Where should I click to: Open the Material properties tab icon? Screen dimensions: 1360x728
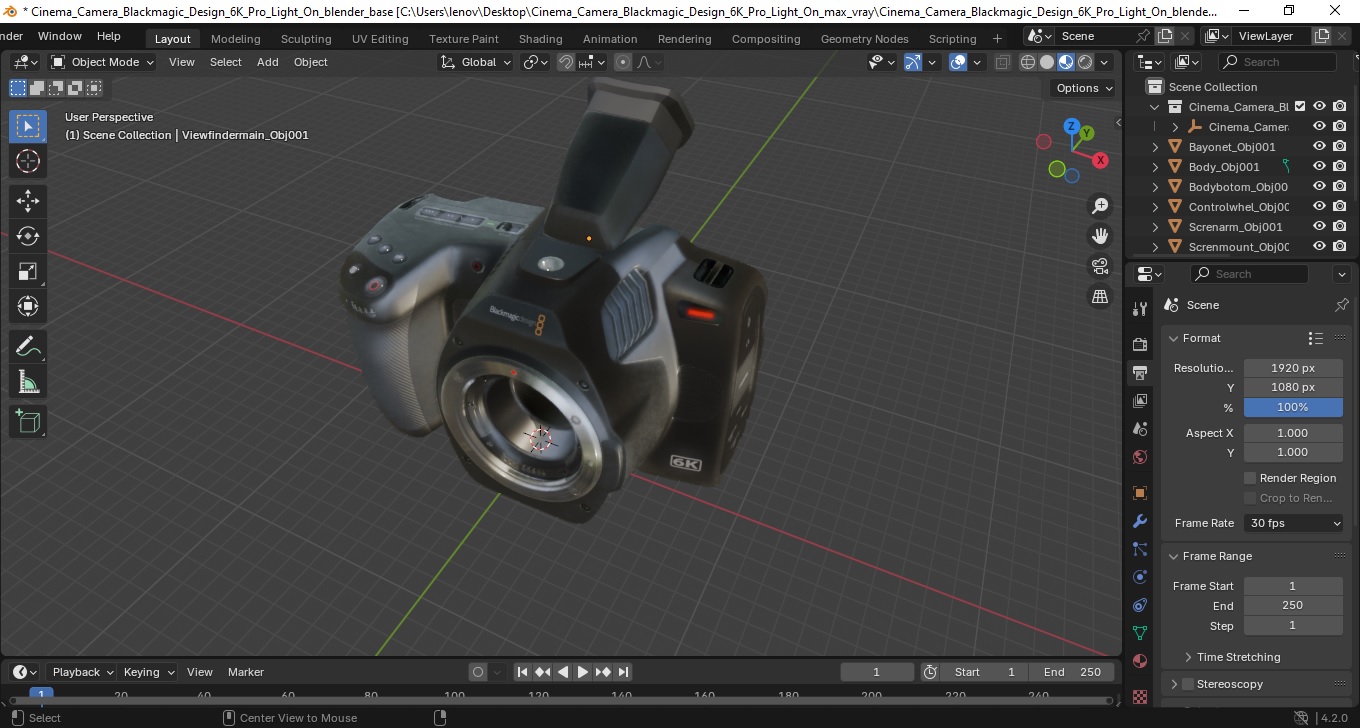click(x=1139, y=662)
